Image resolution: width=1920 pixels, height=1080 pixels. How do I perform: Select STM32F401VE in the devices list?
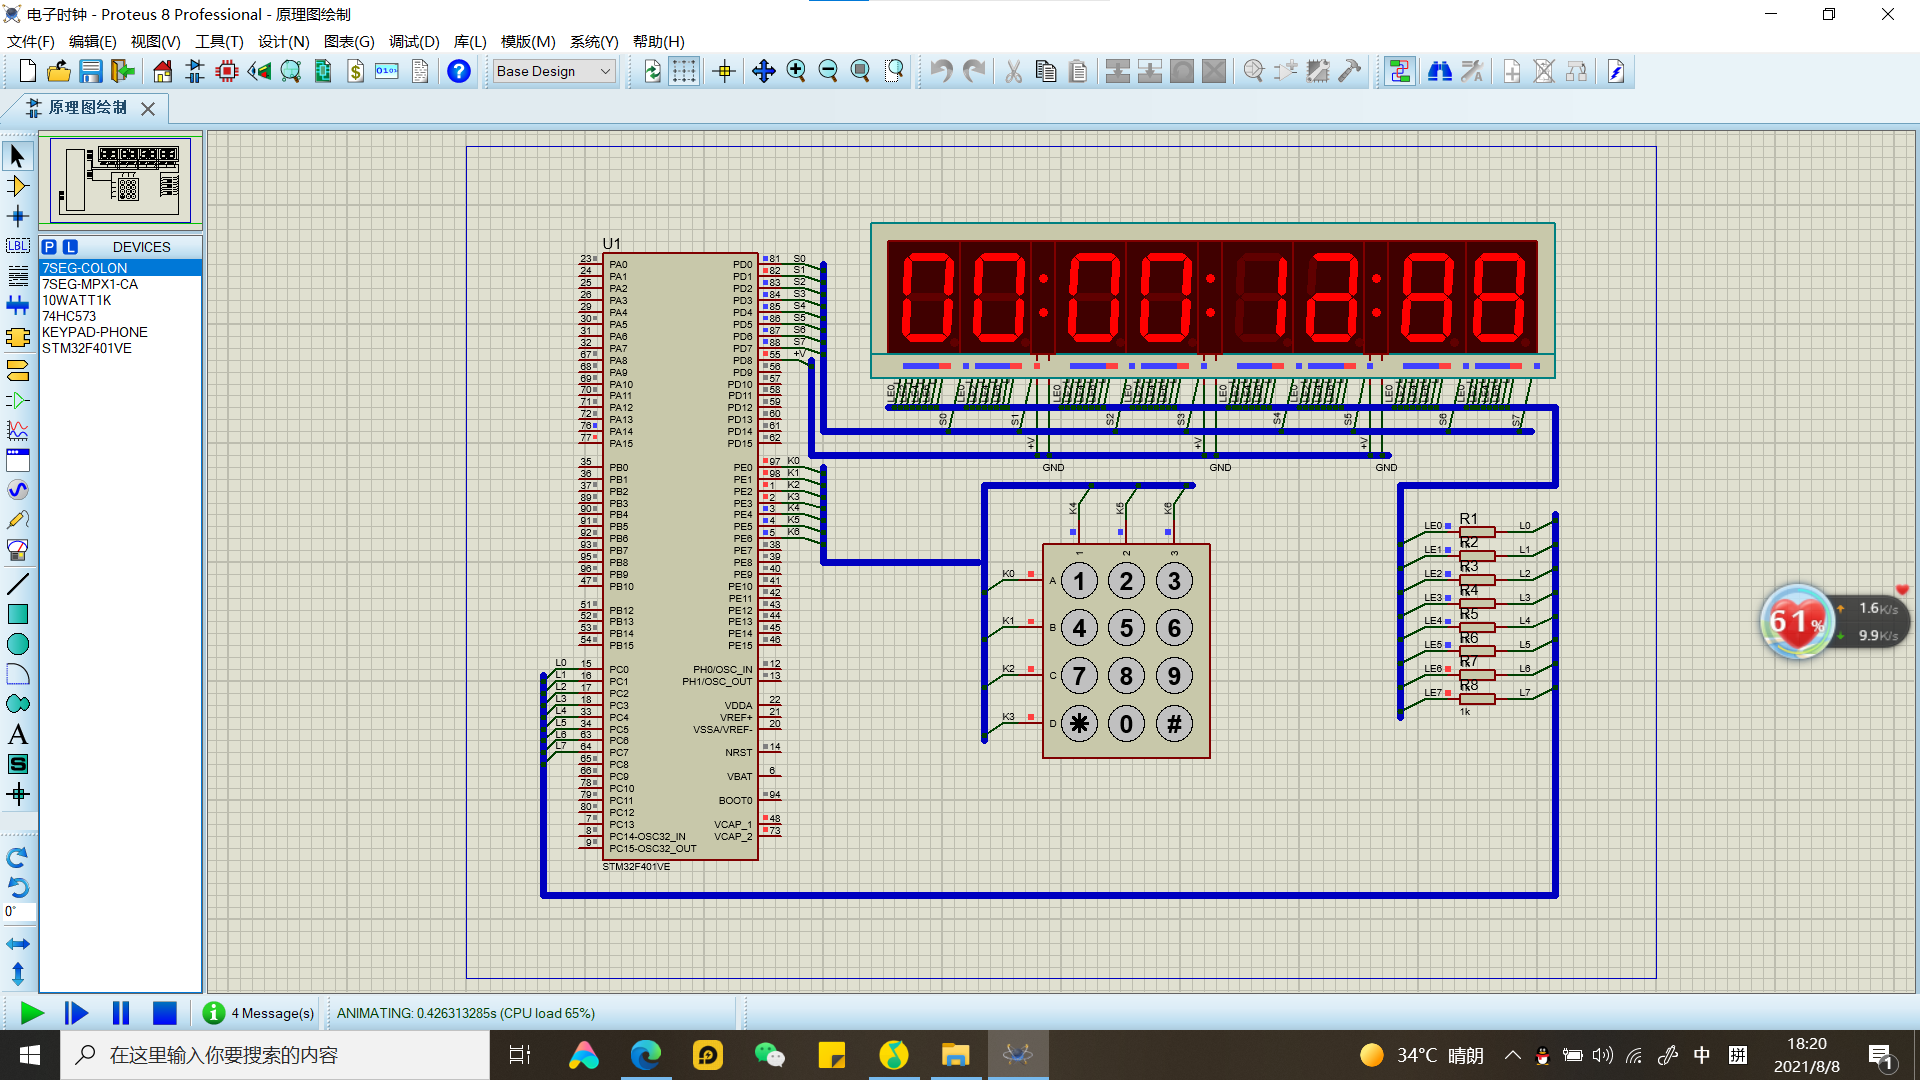(x=120, y=348)
